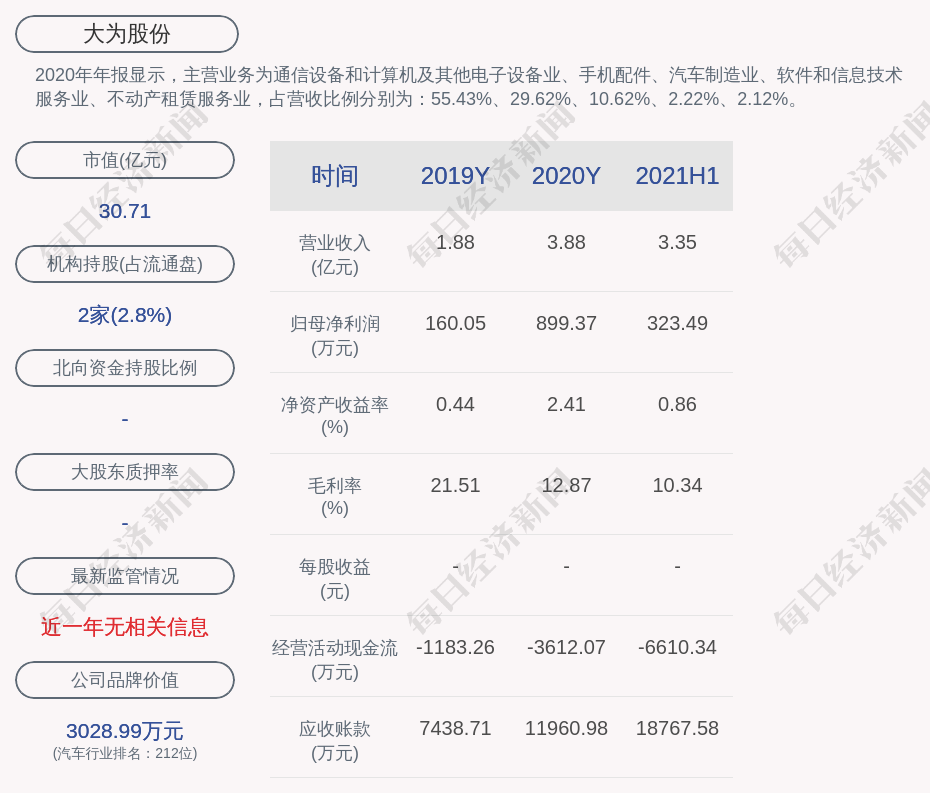
Task: Click ROE value 2.41
Action: click(x=566, y=405)
